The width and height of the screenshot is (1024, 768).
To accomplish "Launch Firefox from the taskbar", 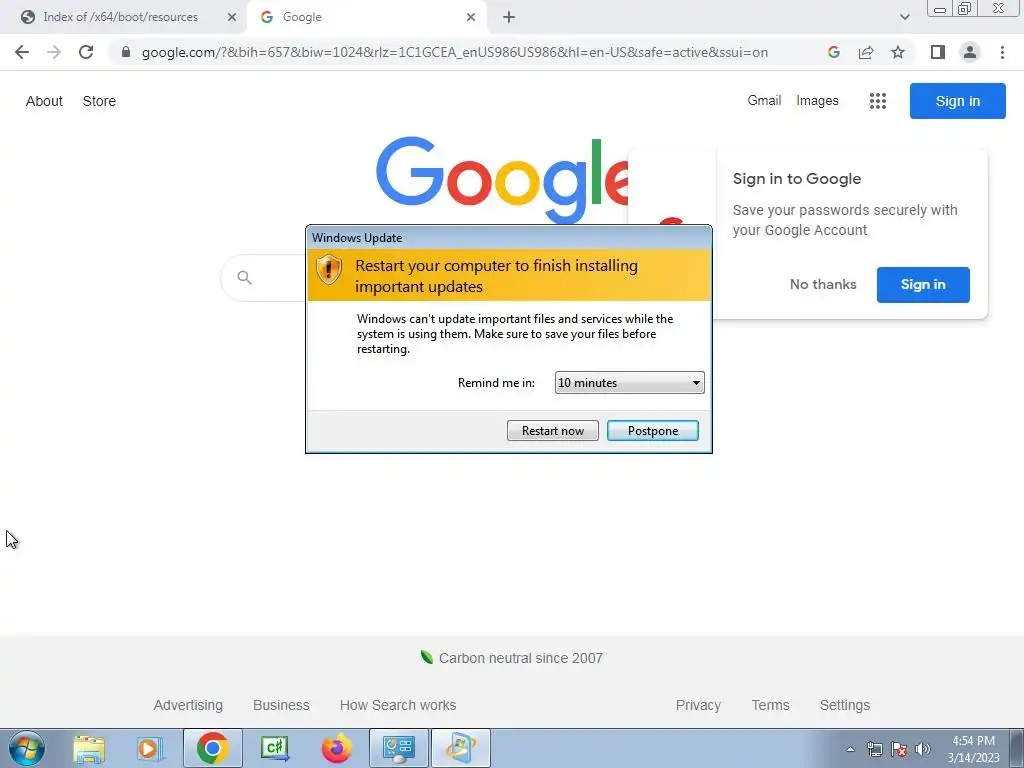I will click(x=336, y=748).
